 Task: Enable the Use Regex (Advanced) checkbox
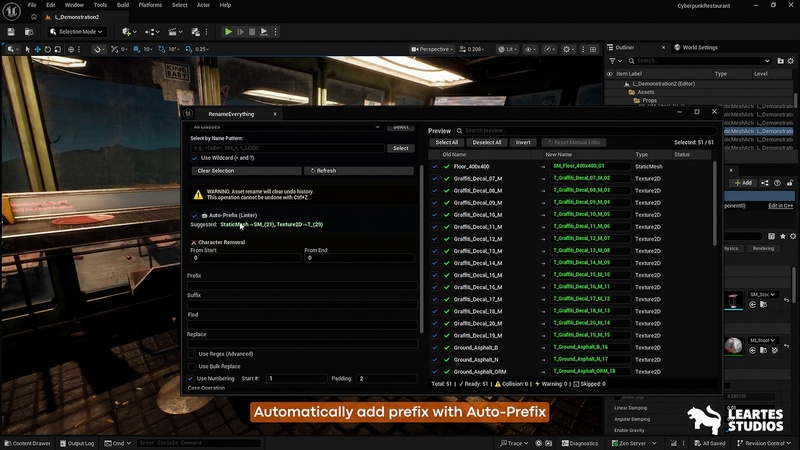191,353
